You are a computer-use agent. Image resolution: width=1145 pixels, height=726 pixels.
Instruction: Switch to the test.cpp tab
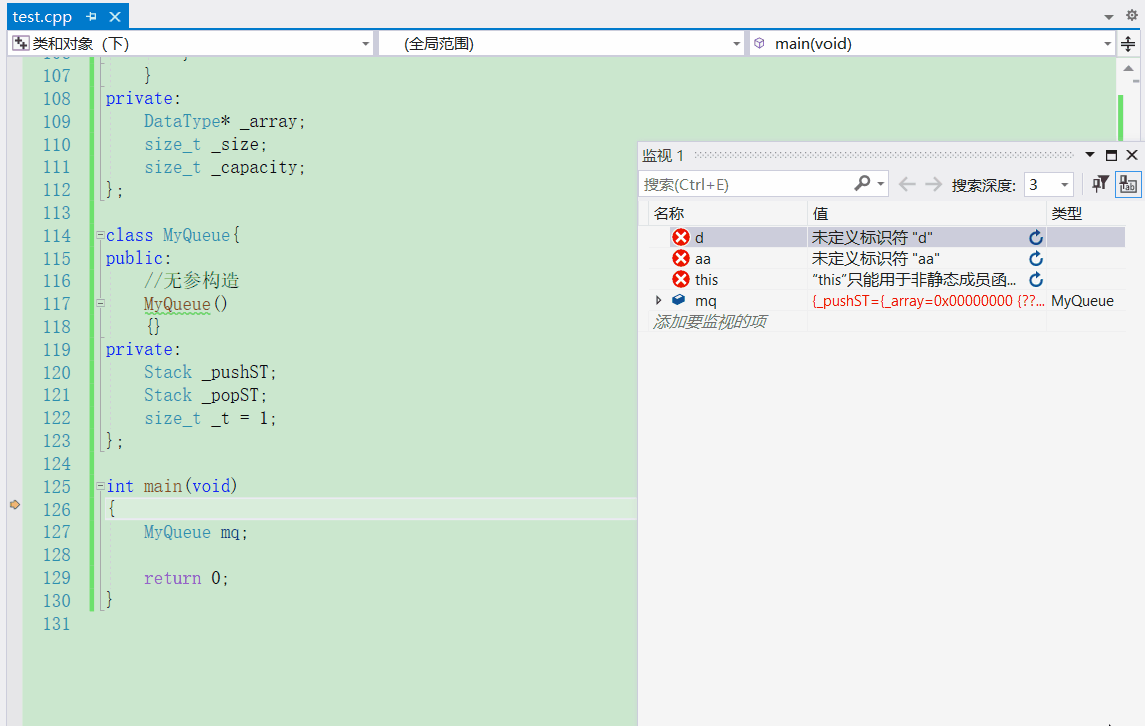pos(42,16)
